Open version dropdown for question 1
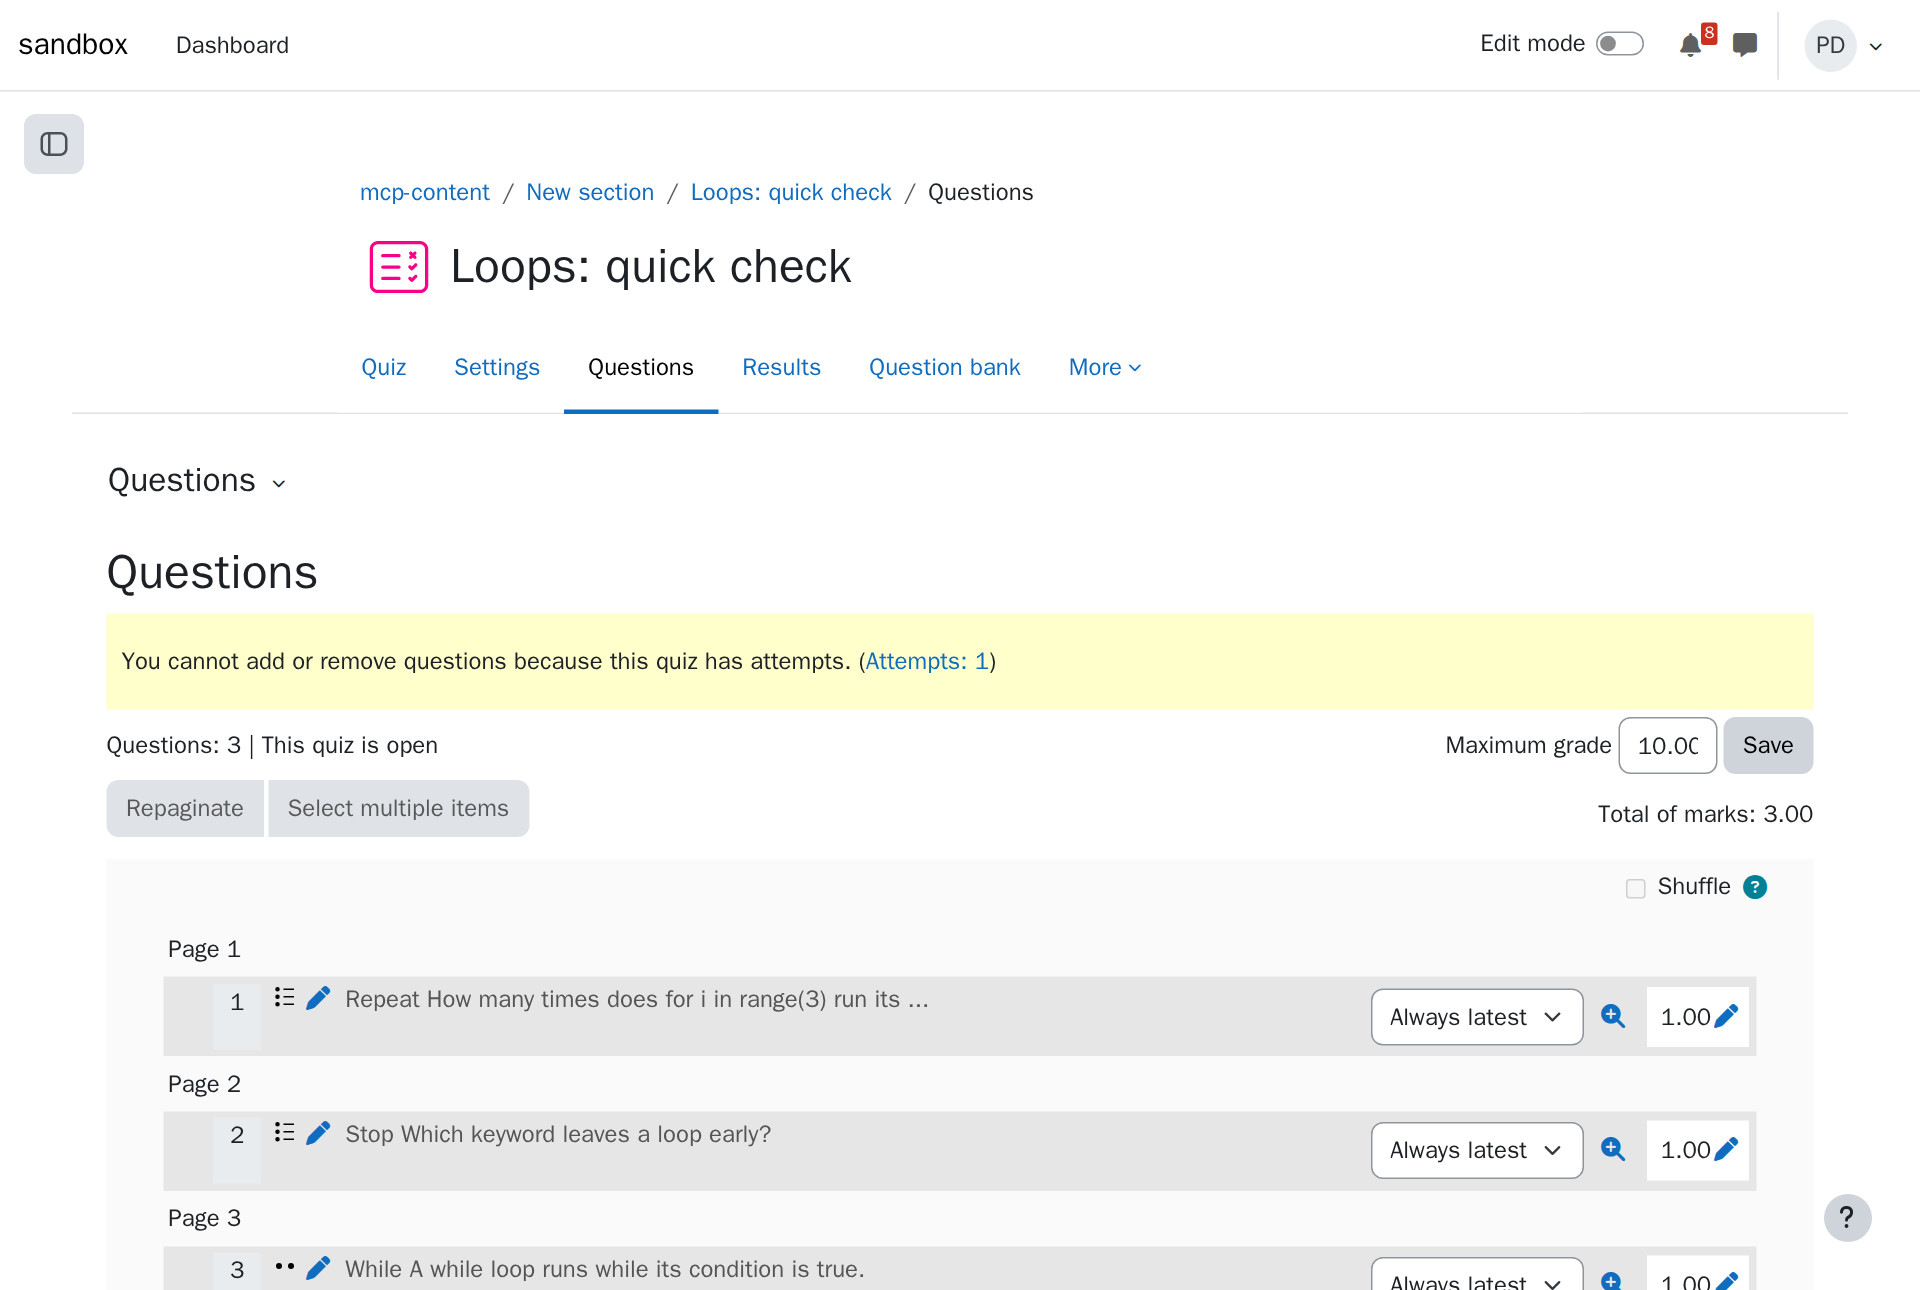This screenshot has height=1290, width=1920. click(x=1477, y=1017)
